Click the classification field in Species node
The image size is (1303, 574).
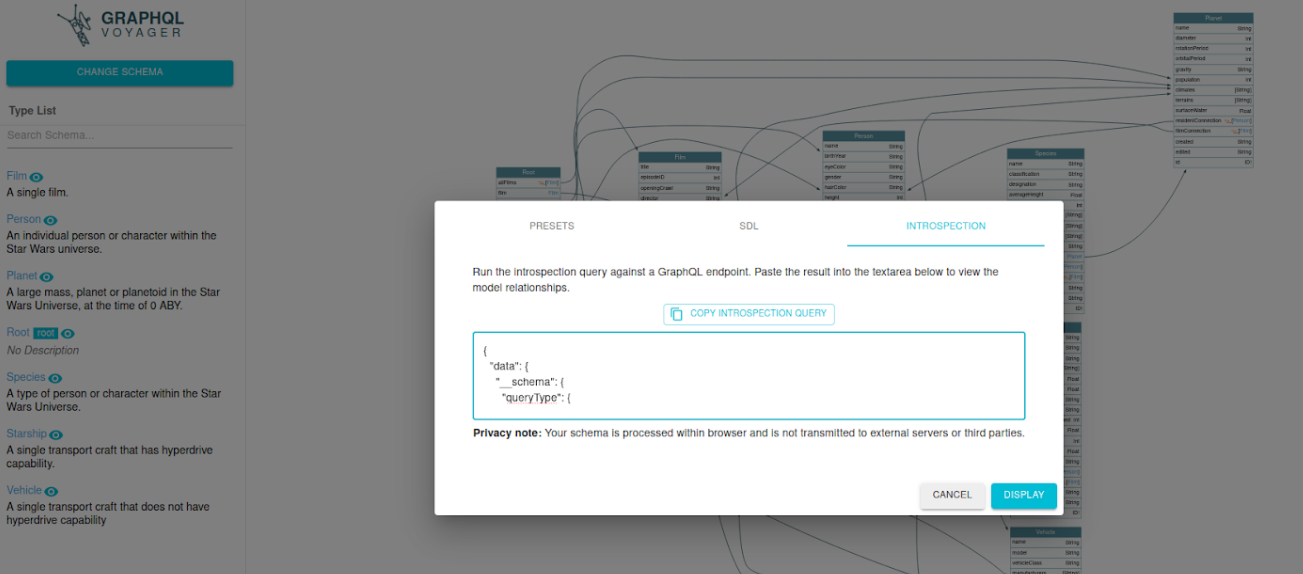1046,174
